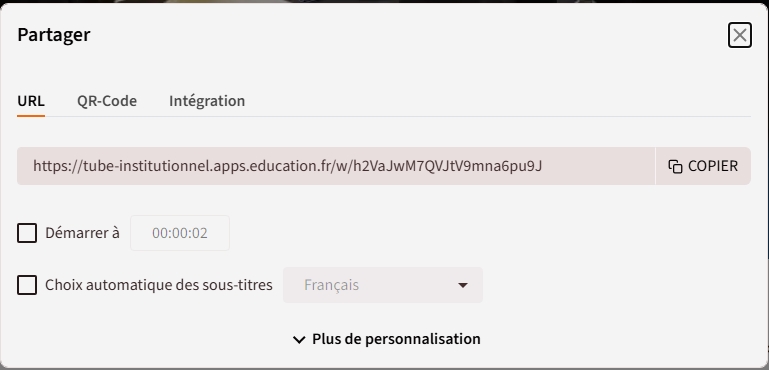769x370 pixels.
Task: Enable the Démarrer à checkbox
Action: pos(27,233)
